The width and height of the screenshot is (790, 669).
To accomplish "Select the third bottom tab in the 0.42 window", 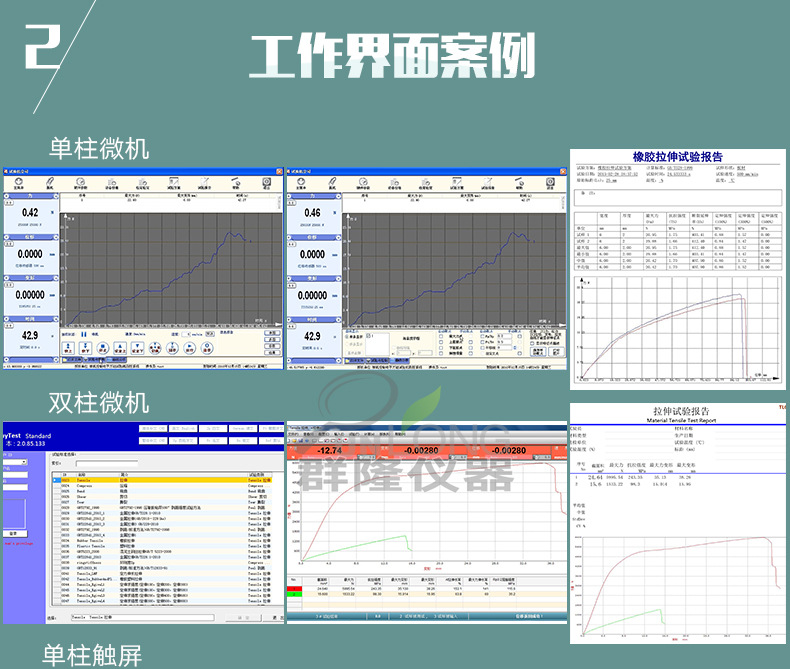I will 116,360.
